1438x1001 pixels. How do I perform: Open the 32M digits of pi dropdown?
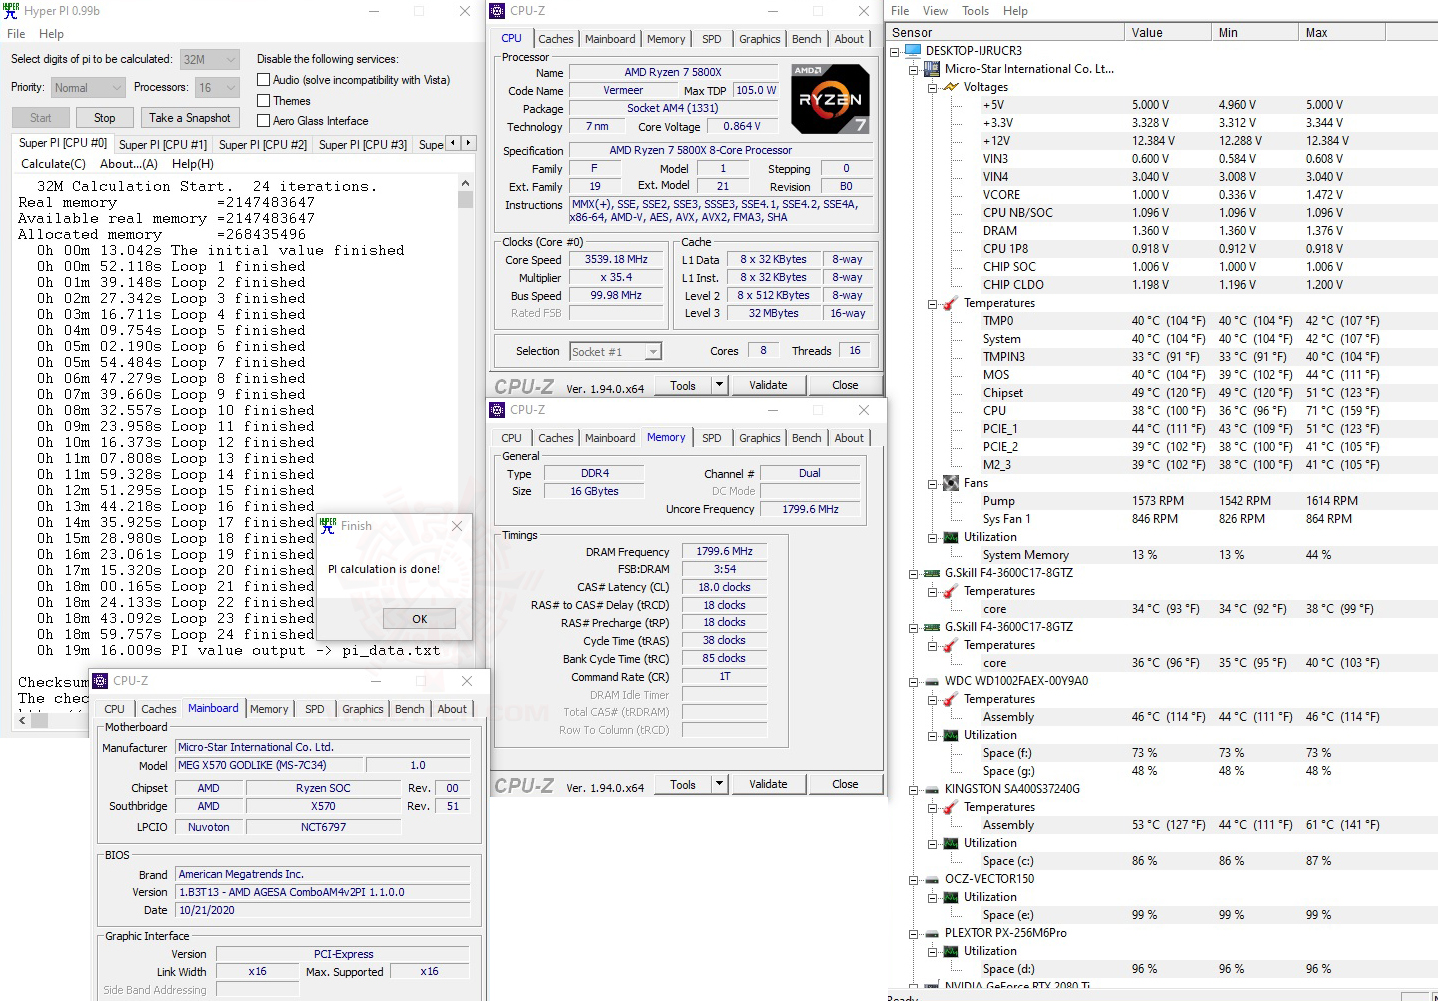[x=210, y=60]
